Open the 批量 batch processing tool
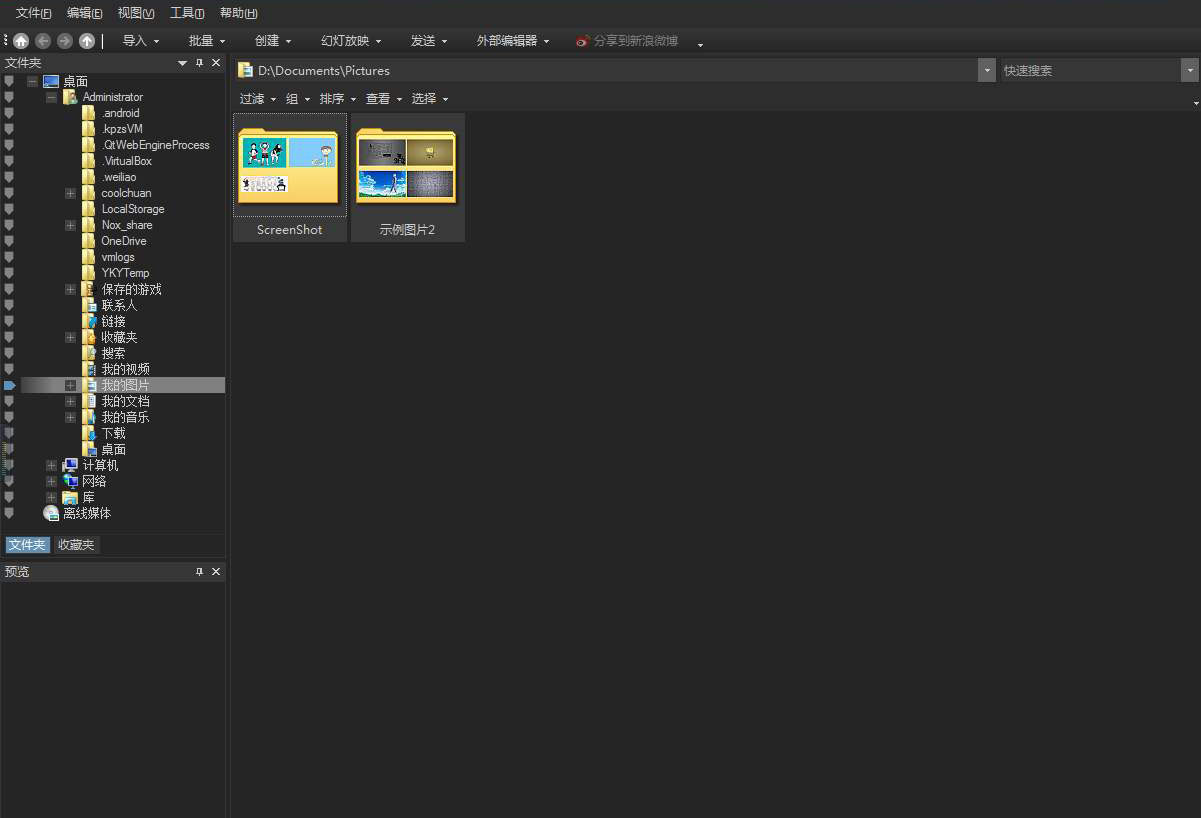 (x=202, y=40)
